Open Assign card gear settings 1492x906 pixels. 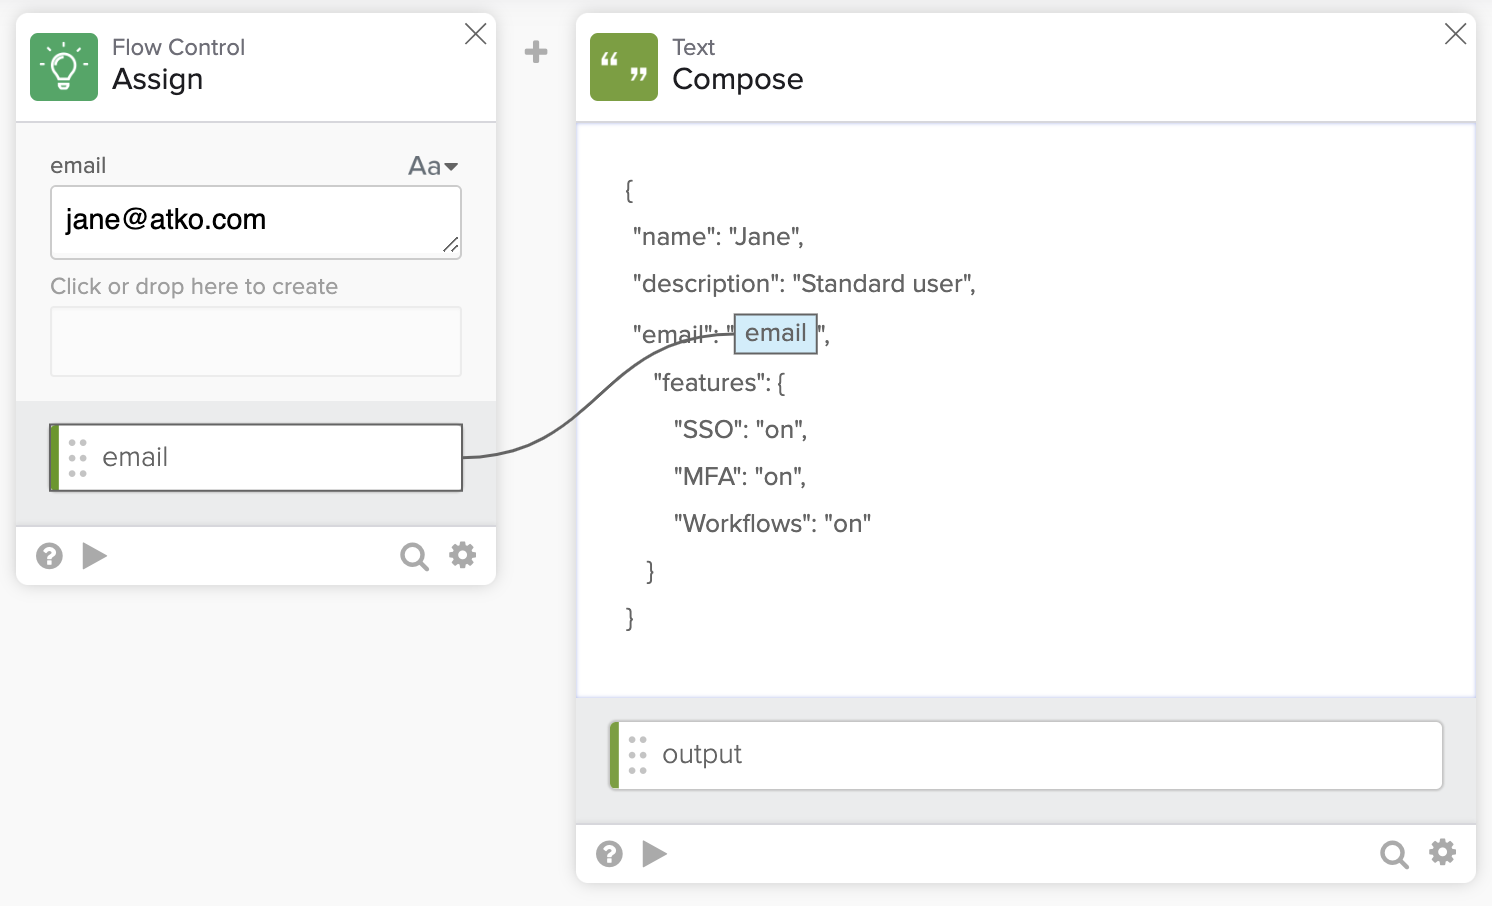[462, 555]
